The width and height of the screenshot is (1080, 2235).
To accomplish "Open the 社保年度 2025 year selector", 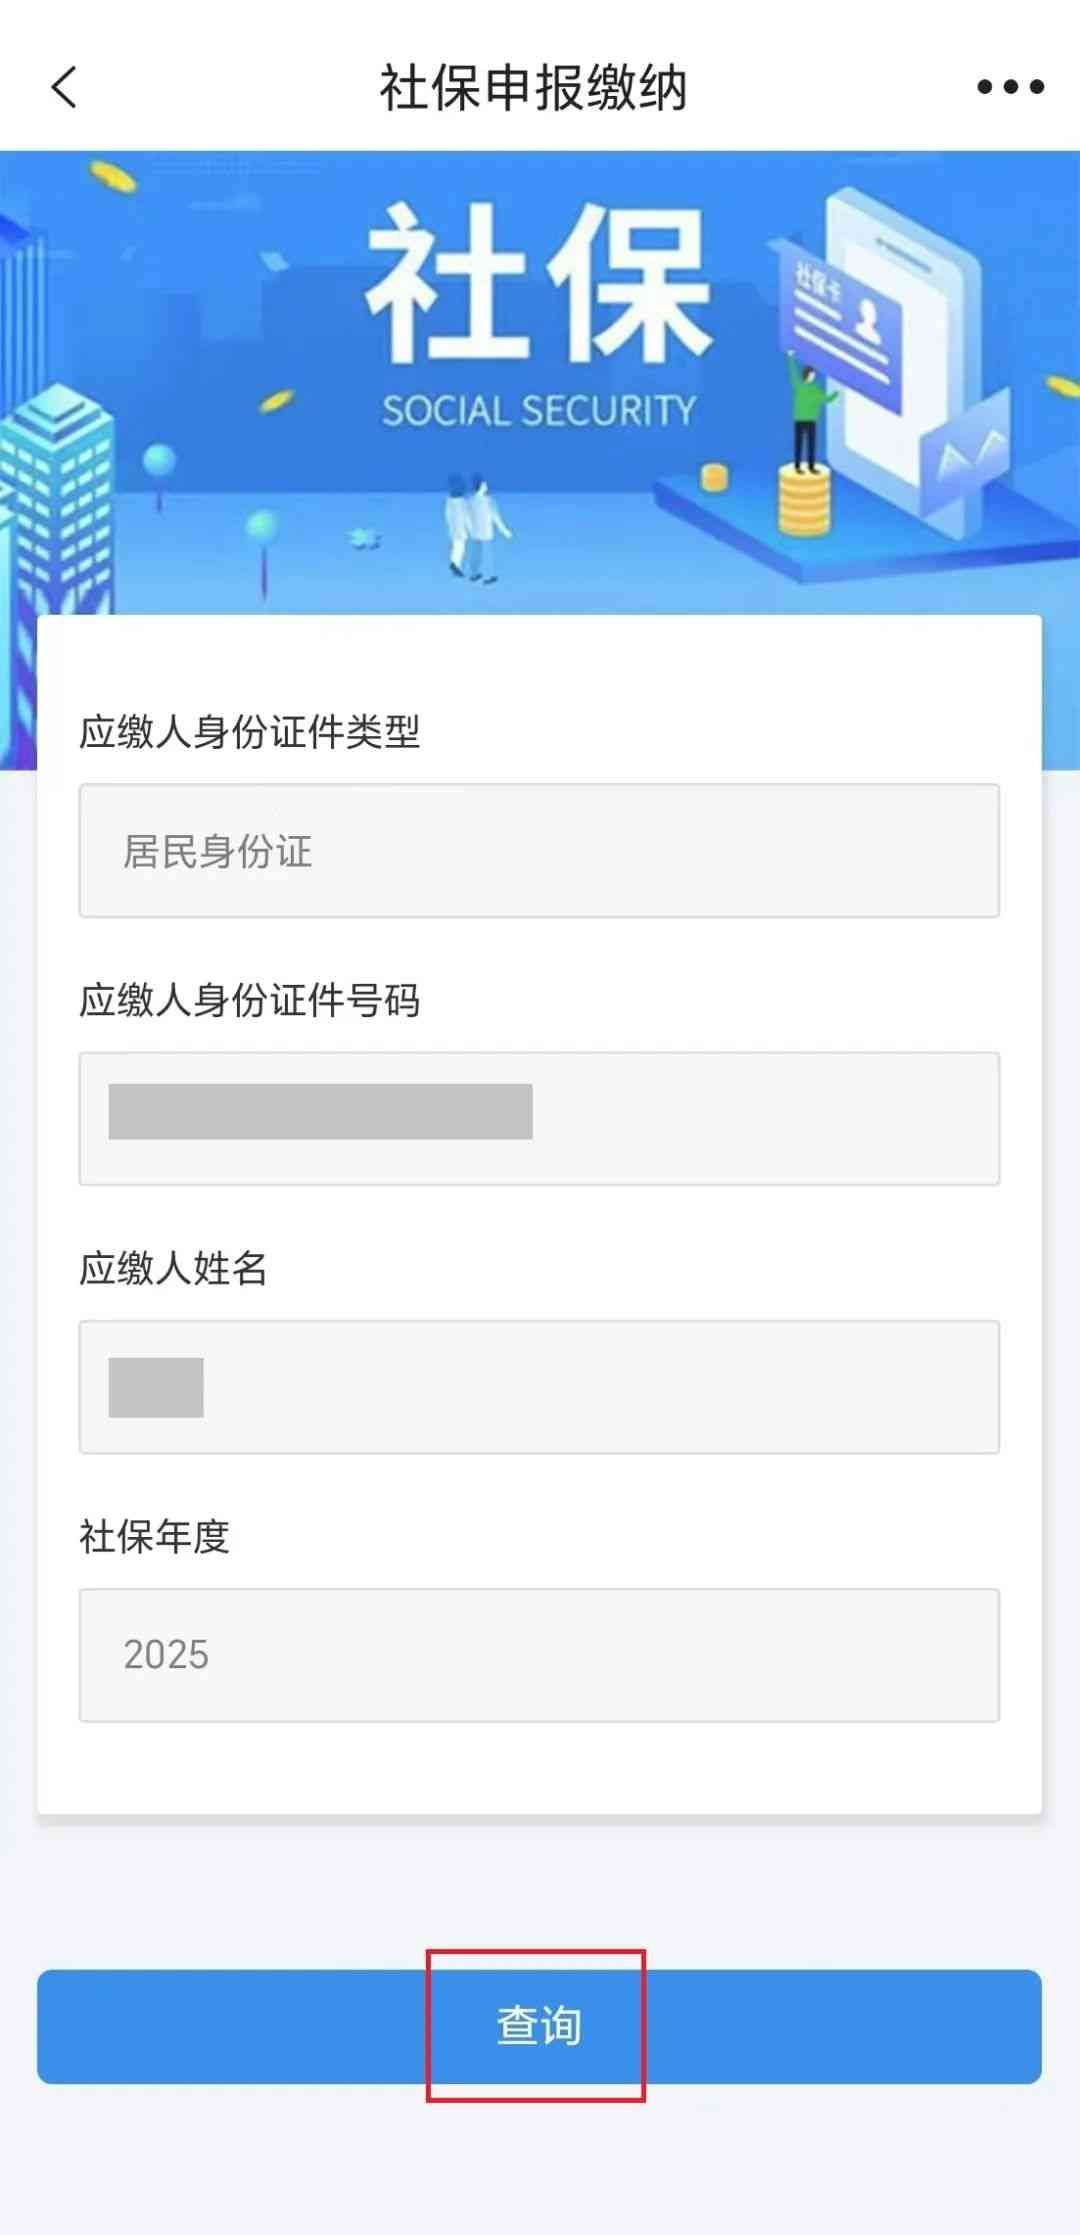I will pyautogui.click(x=539, y=1655).
